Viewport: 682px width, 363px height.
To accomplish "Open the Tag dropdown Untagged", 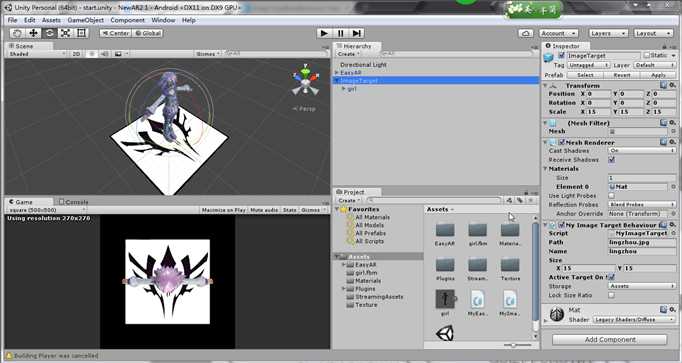I will [x=588, y=65].
